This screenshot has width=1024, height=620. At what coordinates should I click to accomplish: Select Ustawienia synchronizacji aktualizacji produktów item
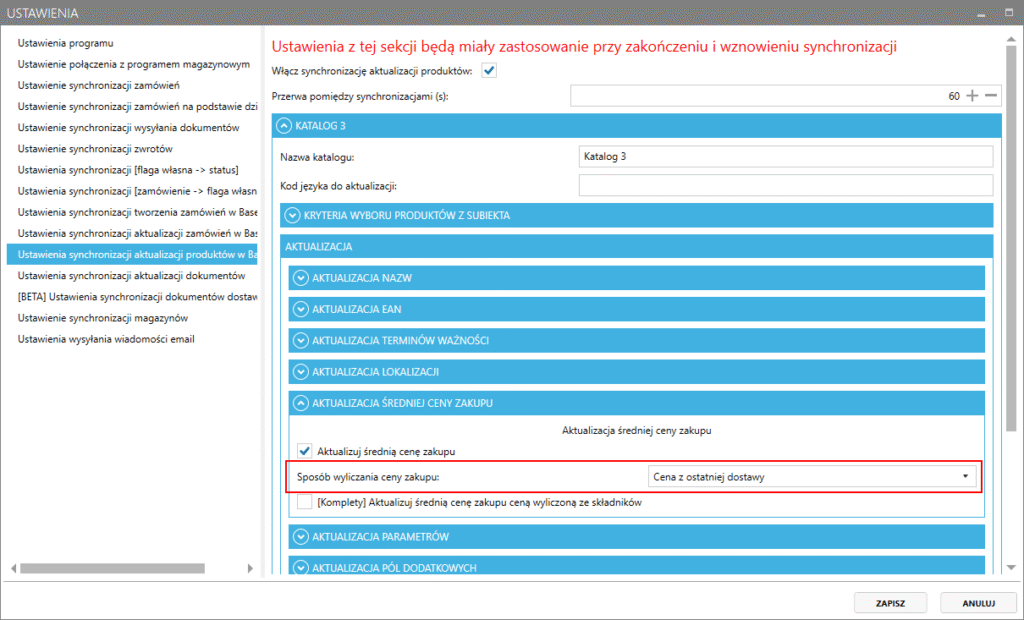[x=132, y=254]
